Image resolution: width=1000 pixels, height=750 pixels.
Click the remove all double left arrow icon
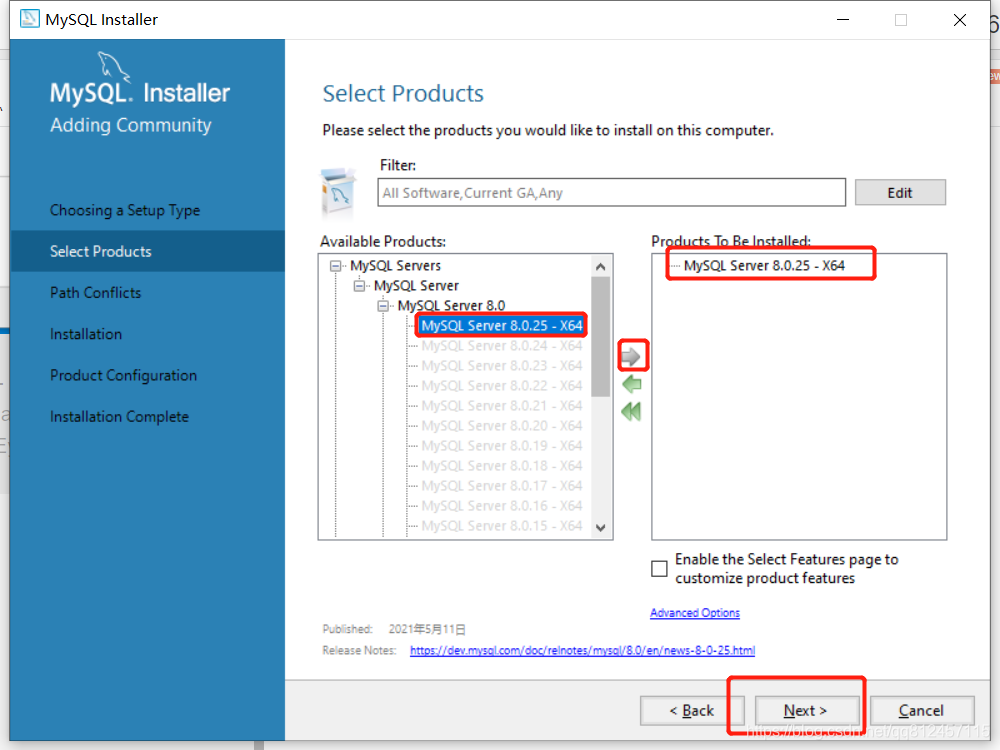pos(631,411)
